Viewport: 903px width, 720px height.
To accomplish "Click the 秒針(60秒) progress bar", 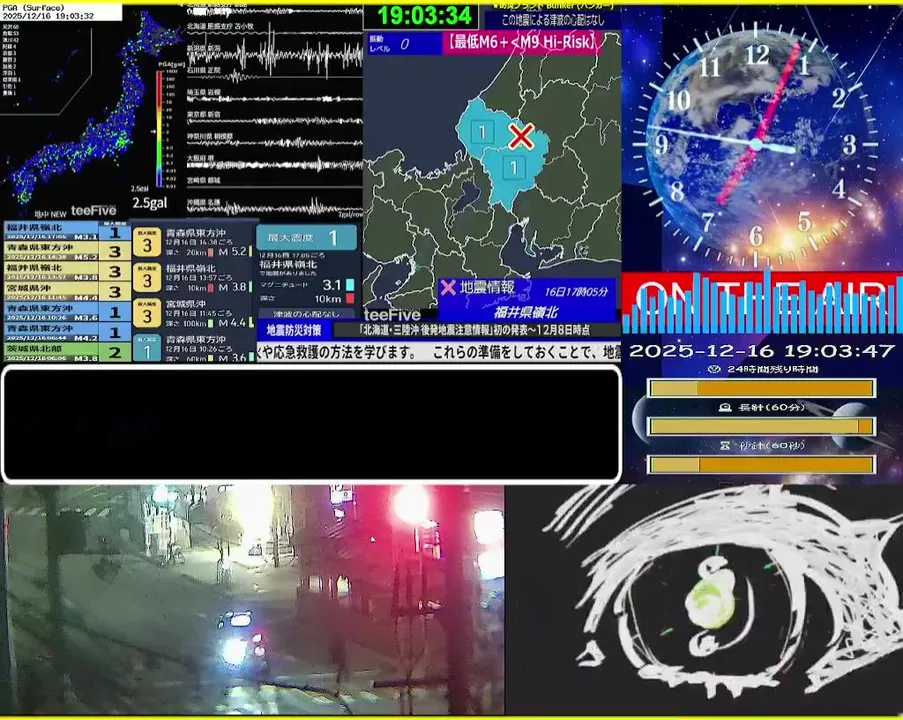I will (761, 464).
